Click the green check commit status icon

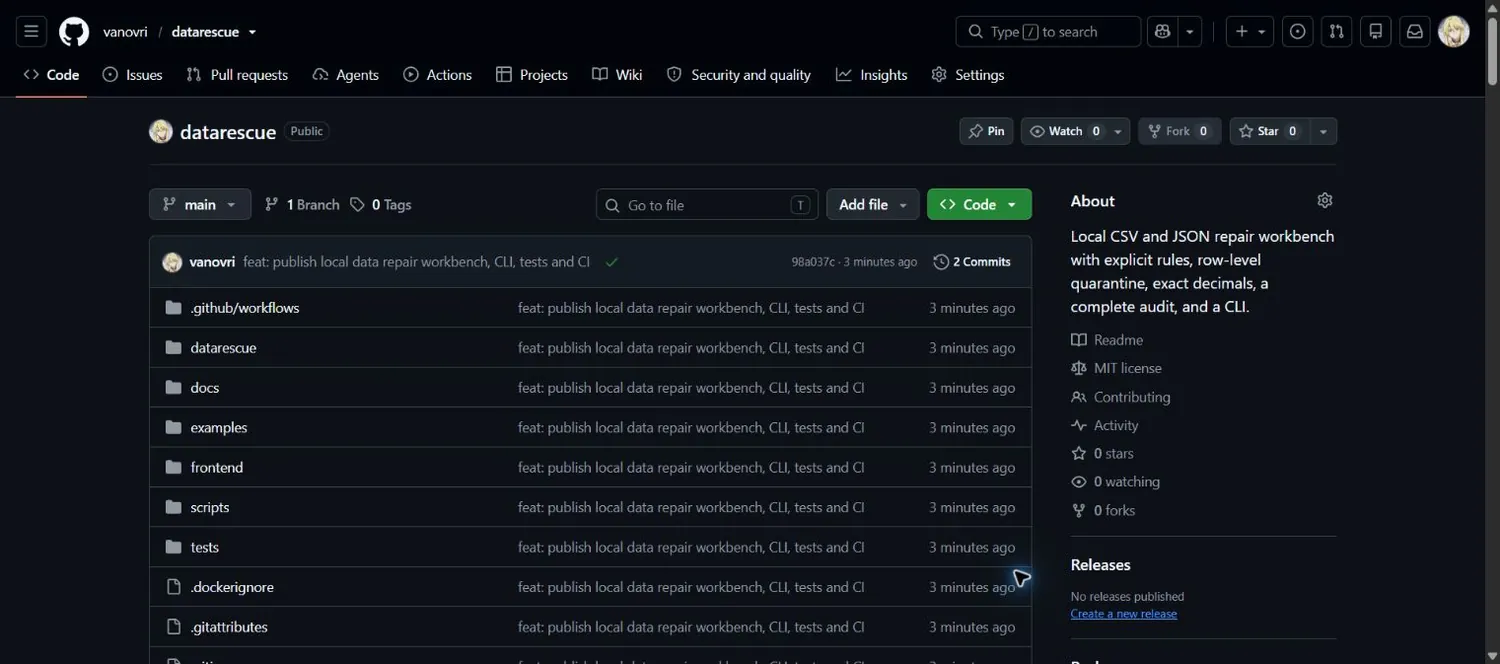tap(611, 262)
